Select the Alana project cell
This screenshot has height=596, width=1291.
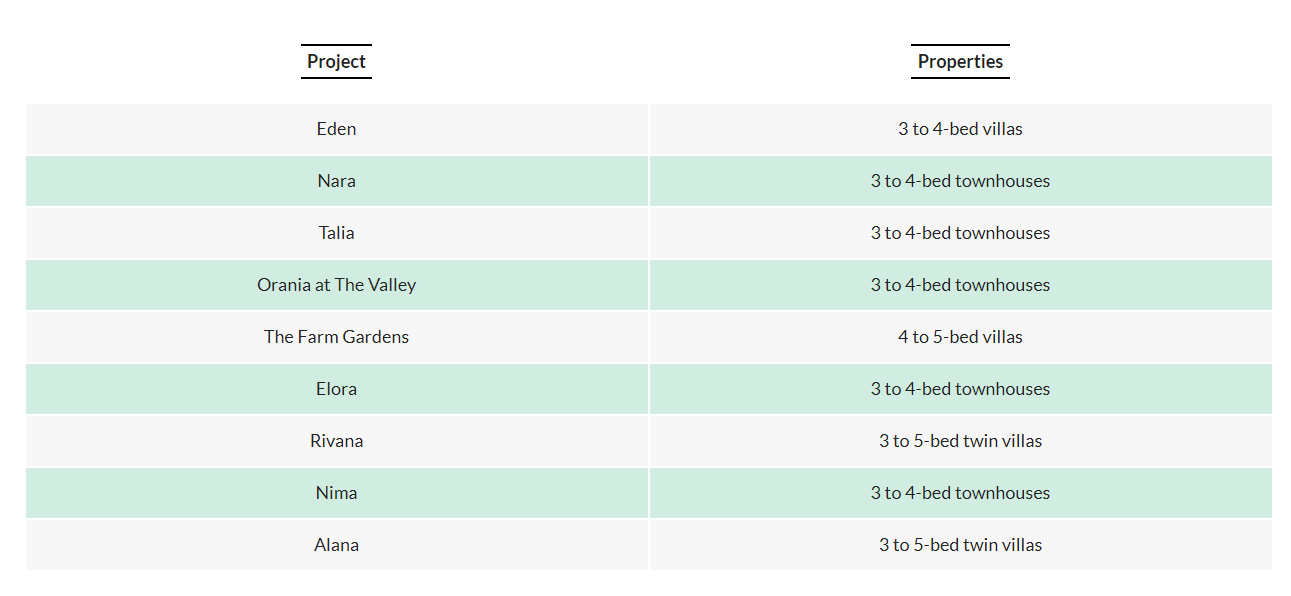[336, 545]
